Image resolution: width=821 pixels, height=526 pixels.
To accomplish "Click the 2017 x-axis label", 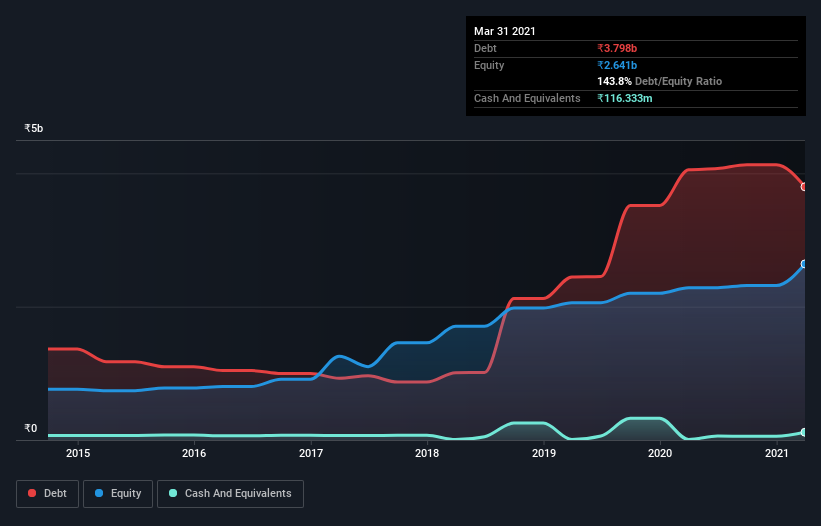I will (x=310, y=453).
